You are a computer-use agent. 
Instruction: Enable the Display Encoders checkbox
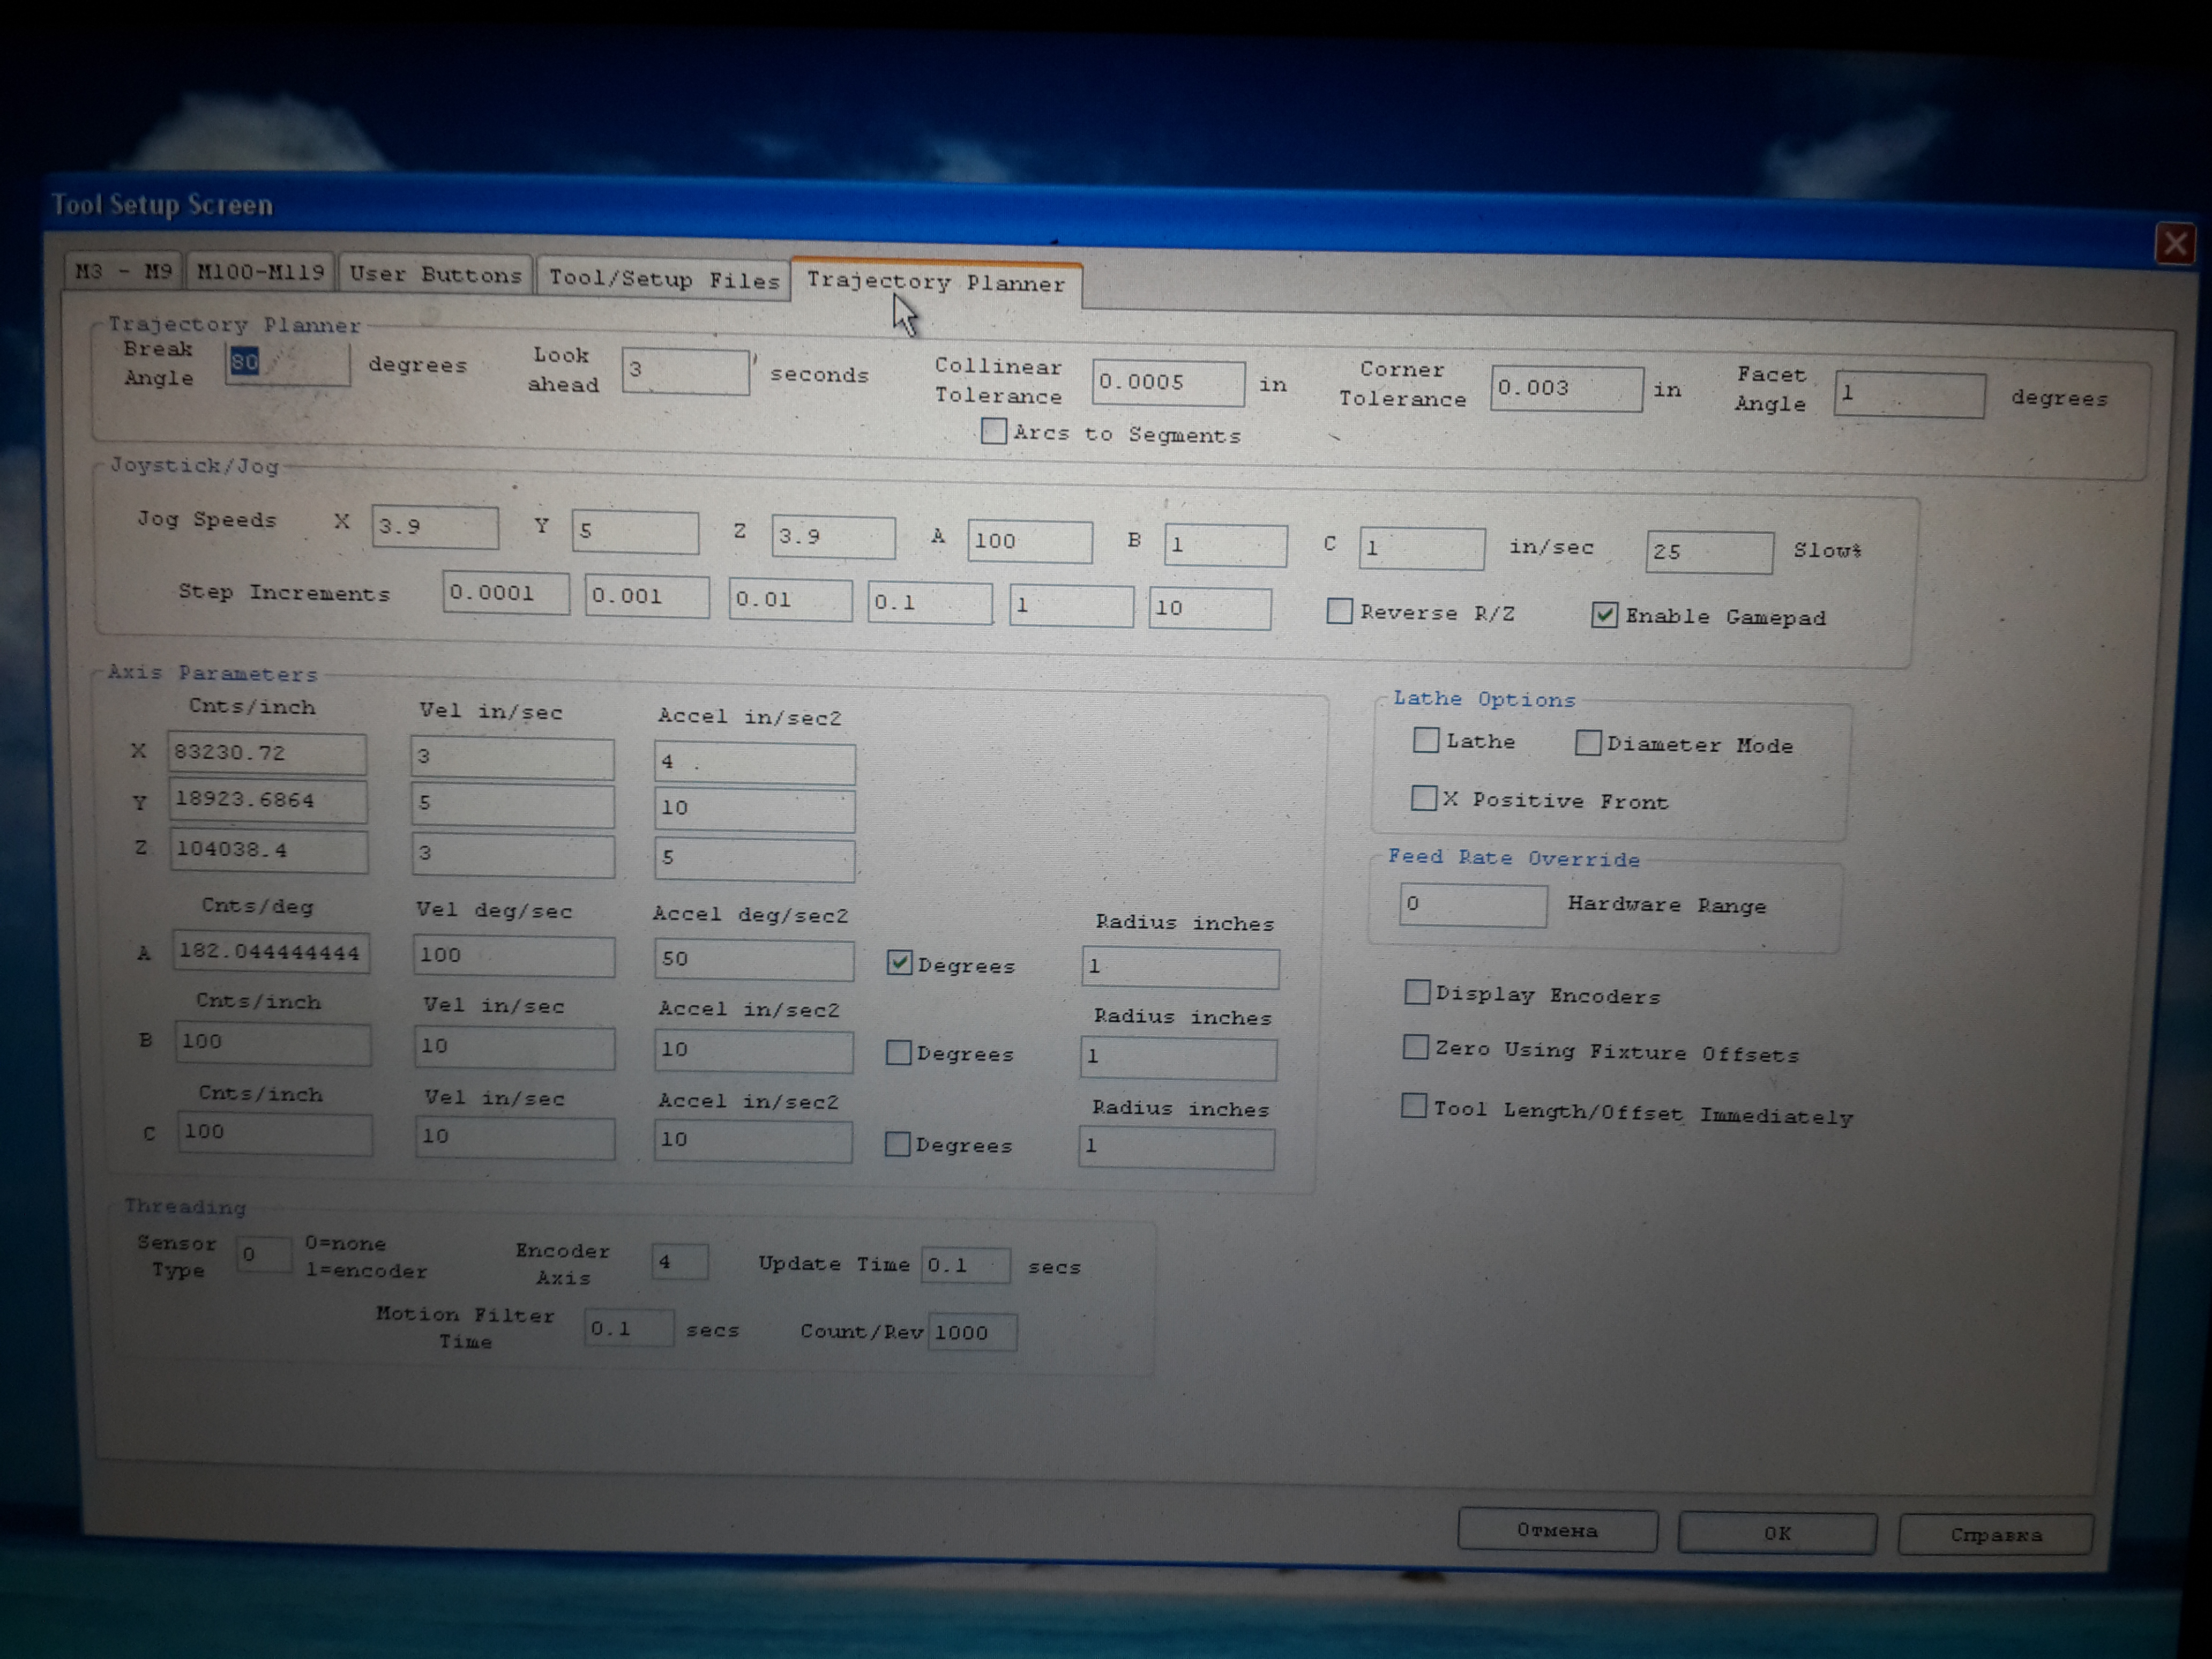coord(1416,992)
